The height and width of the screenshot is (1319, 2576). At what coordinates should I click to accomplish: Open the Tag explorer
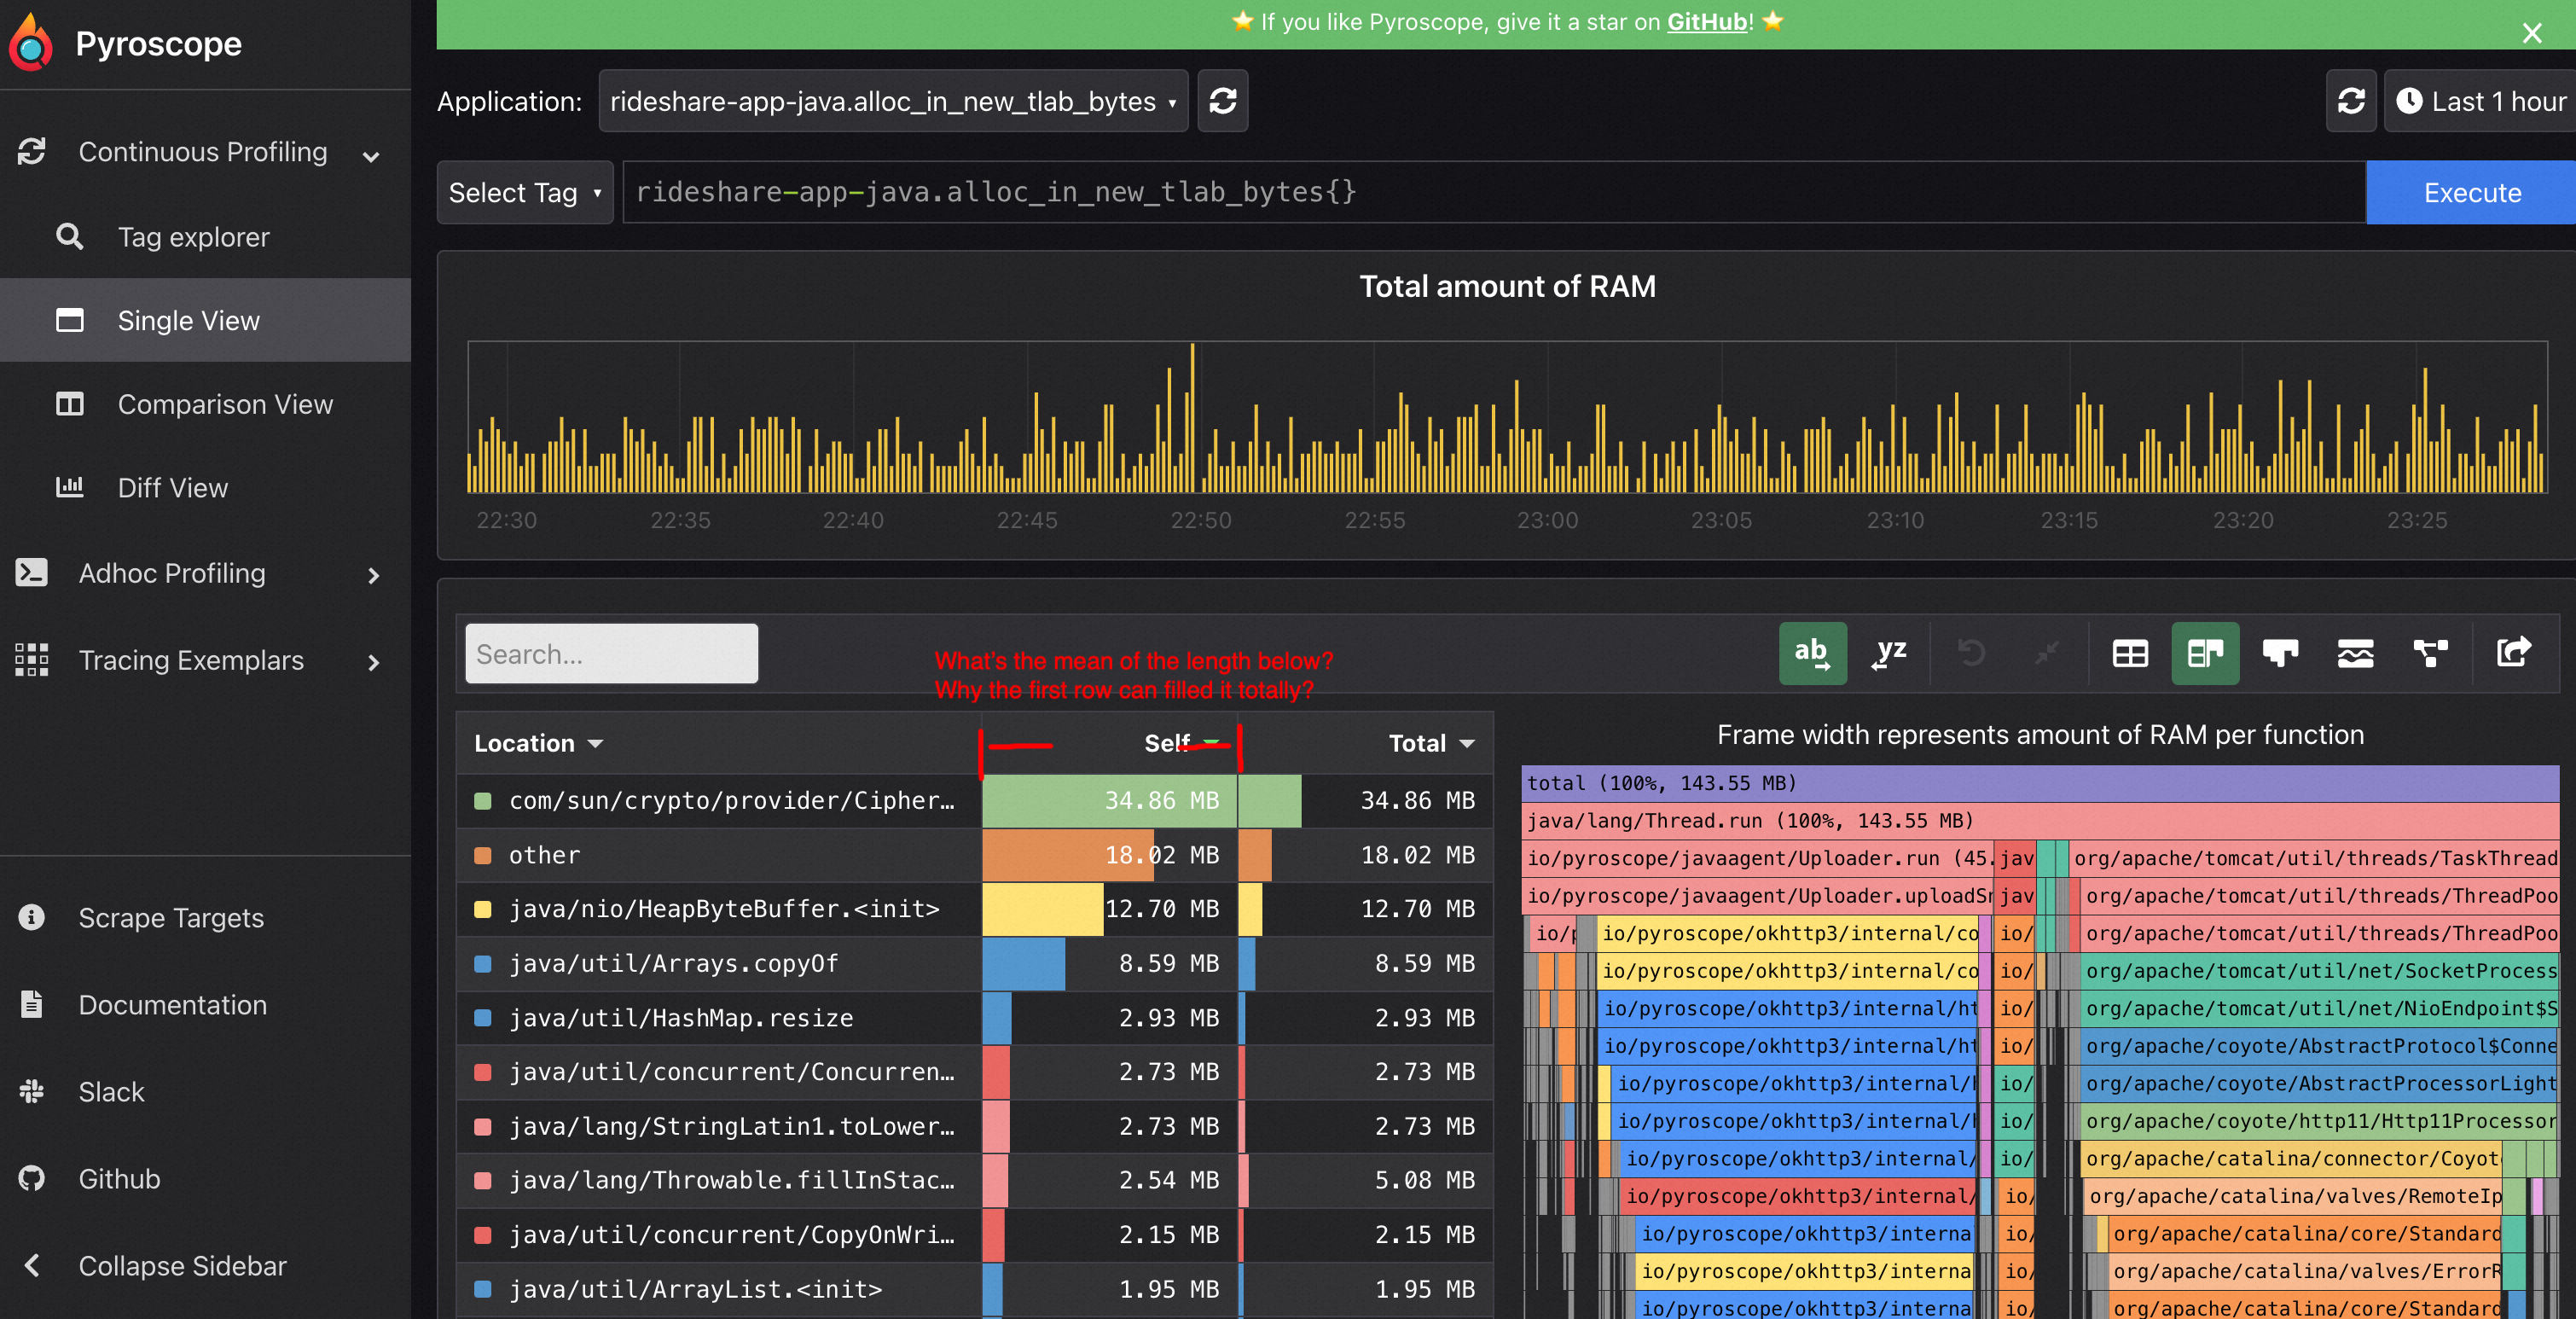pyautogui.click(x=193, y=237)
